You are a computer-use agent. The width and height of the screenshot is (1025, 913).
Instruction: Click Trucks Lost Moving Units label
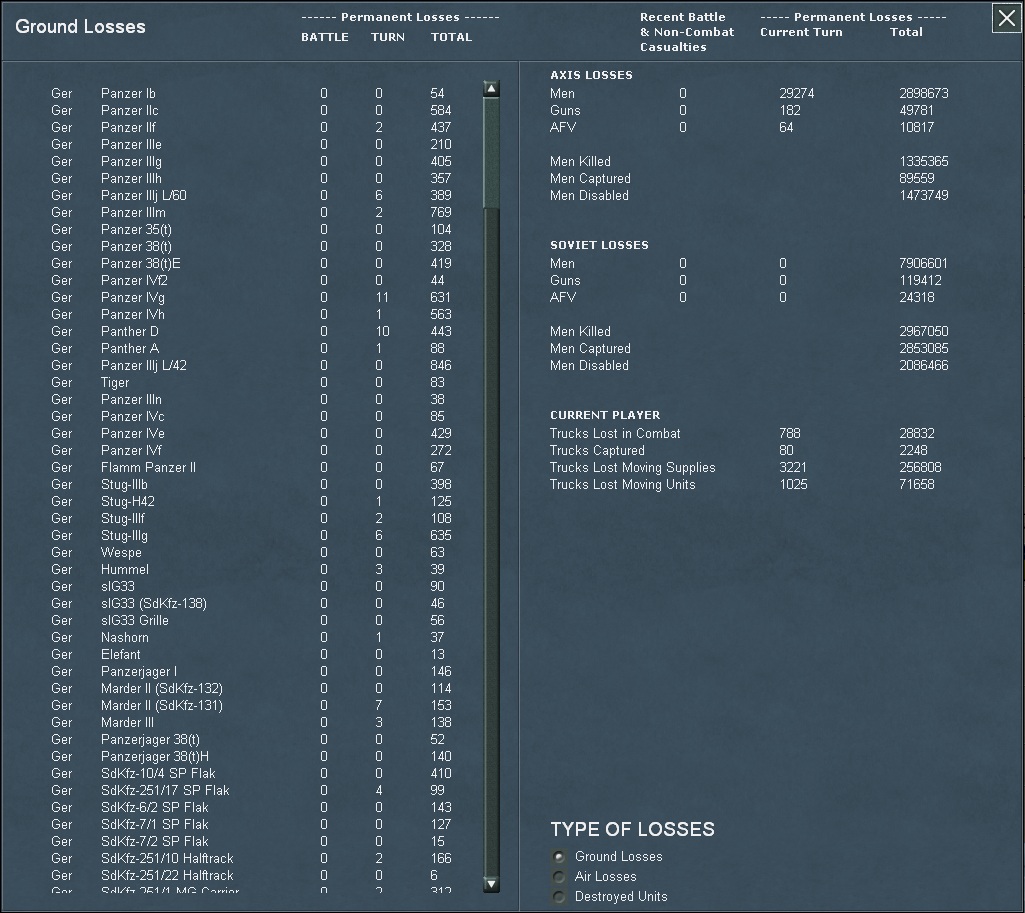point(622,484)
